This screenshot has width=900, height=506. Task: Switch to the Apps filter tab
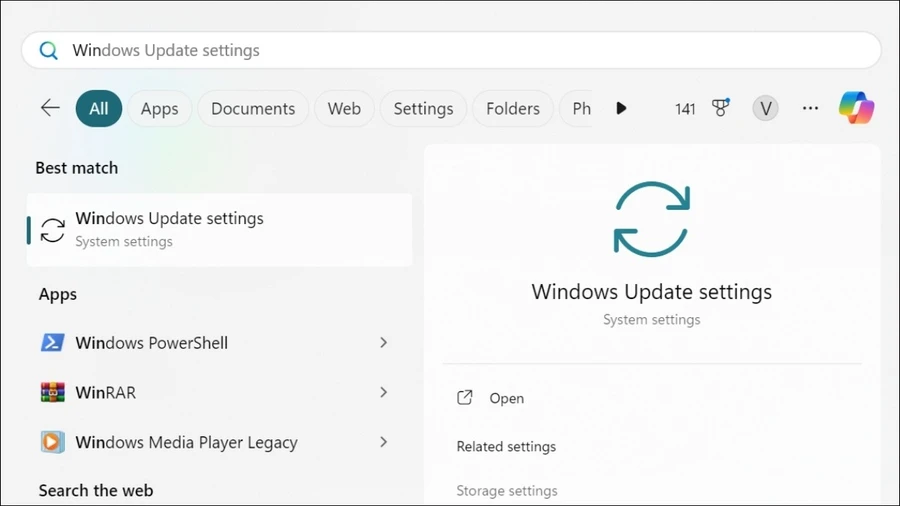160,108
